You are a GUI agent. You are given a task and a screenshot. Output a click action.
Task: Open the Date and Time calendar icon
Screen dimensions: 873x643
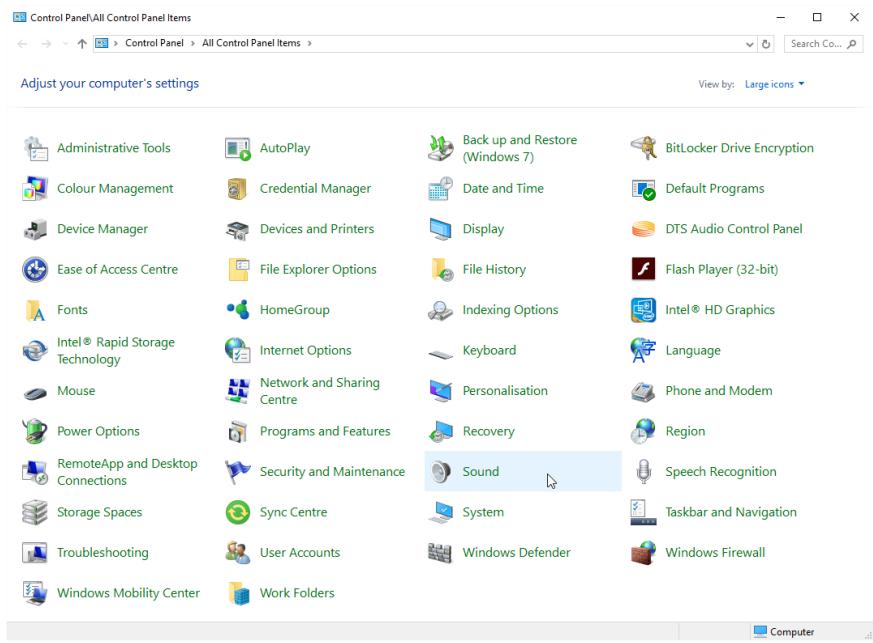pos(441,189)
